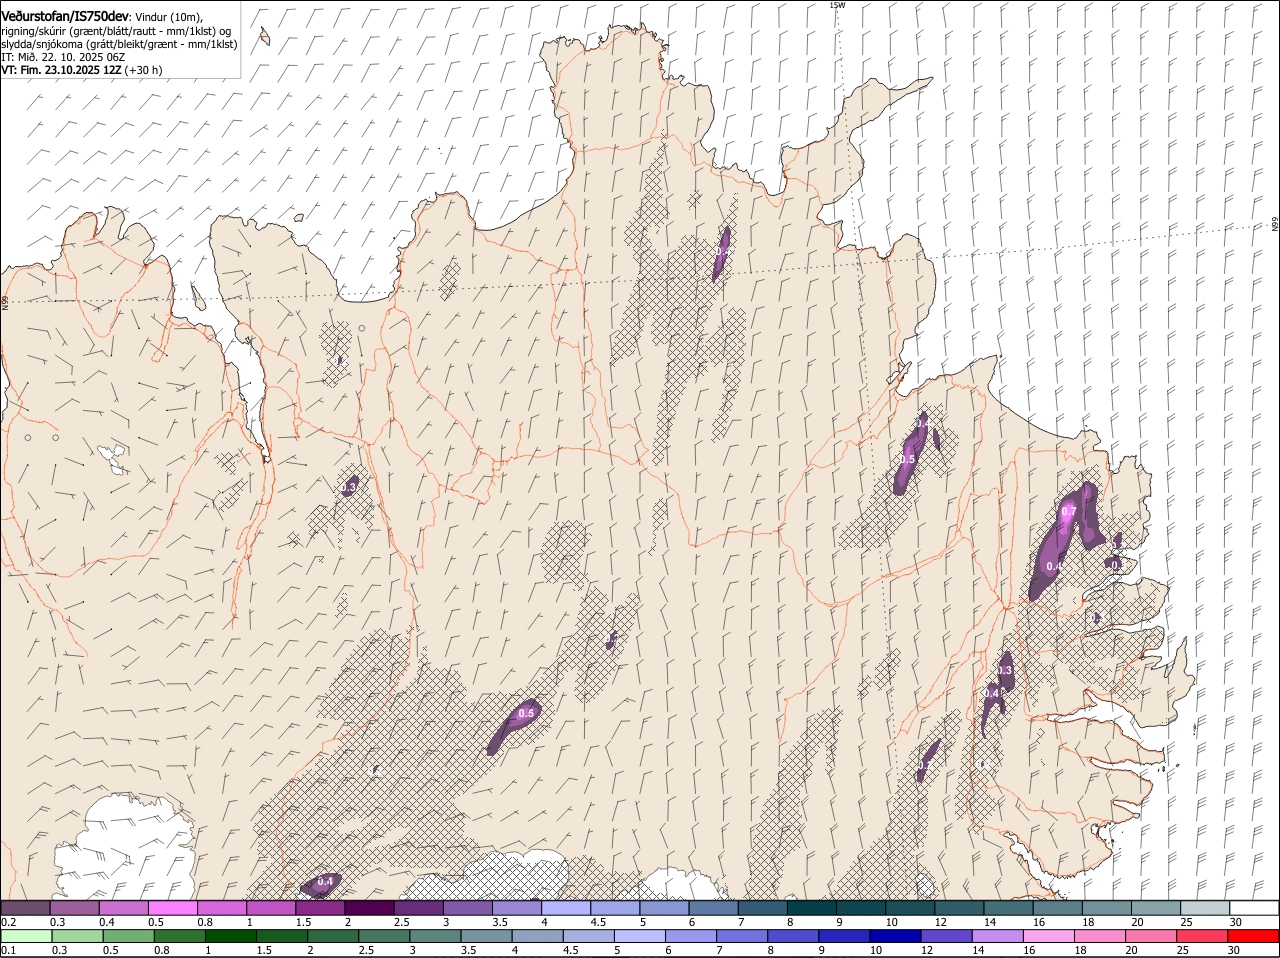Select lower legend bright red swatch at 30

click(1253, 936)
